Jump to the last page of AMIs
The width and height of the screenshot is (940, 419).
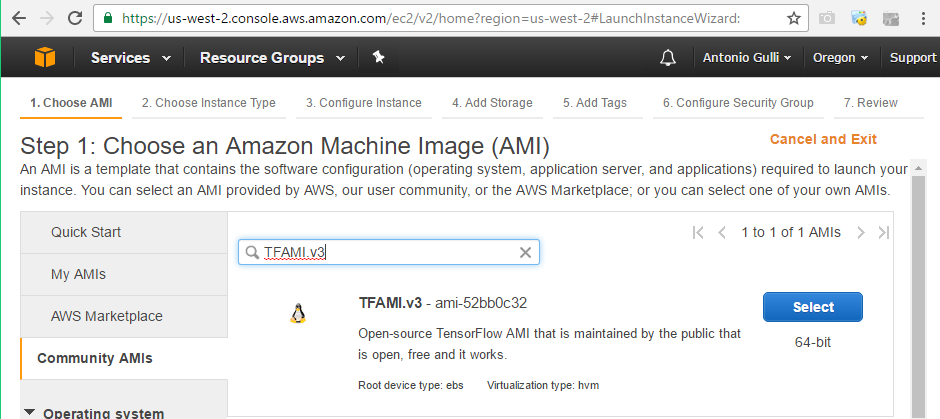[883, 232]
